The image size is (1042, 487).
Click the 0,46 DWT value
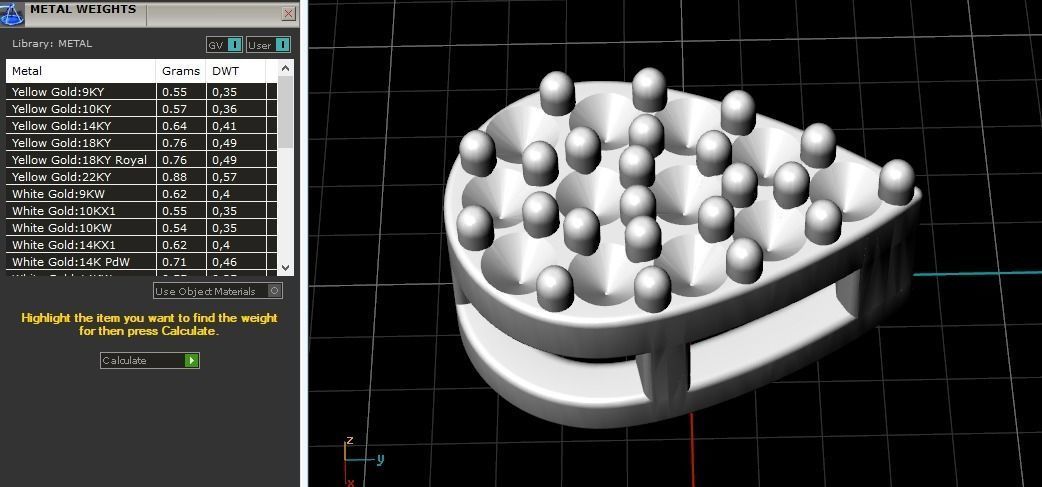pyautogui.click(x=225, y=262)
